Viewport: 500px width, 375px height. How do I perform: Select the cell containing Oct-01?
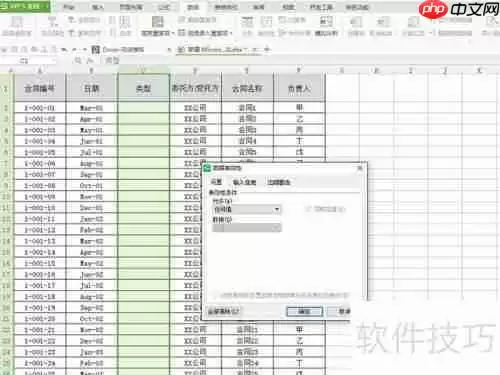pyautogui.click(x=92, y=185)
